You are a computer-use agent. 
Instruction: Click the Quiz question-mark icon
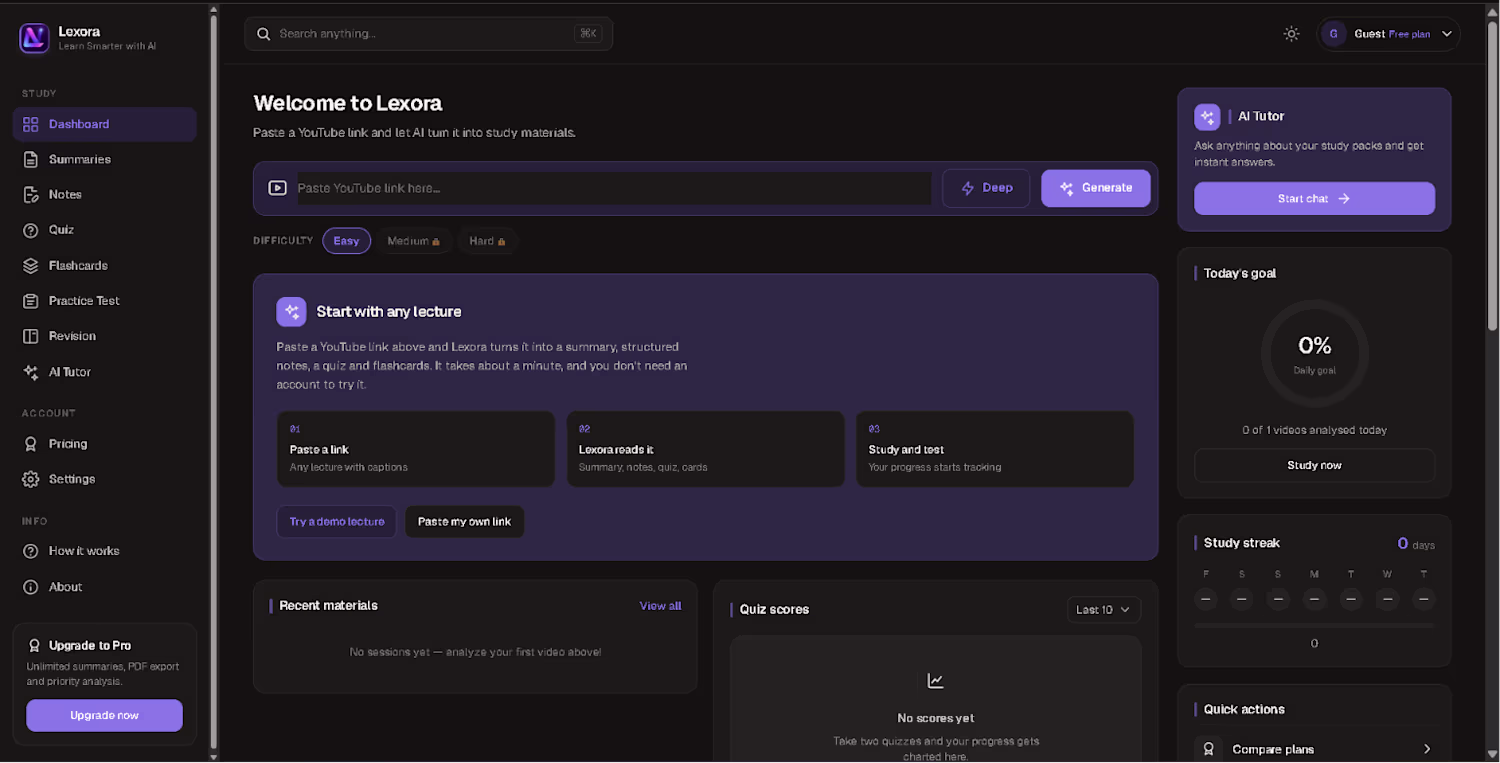tap(30, 230)
